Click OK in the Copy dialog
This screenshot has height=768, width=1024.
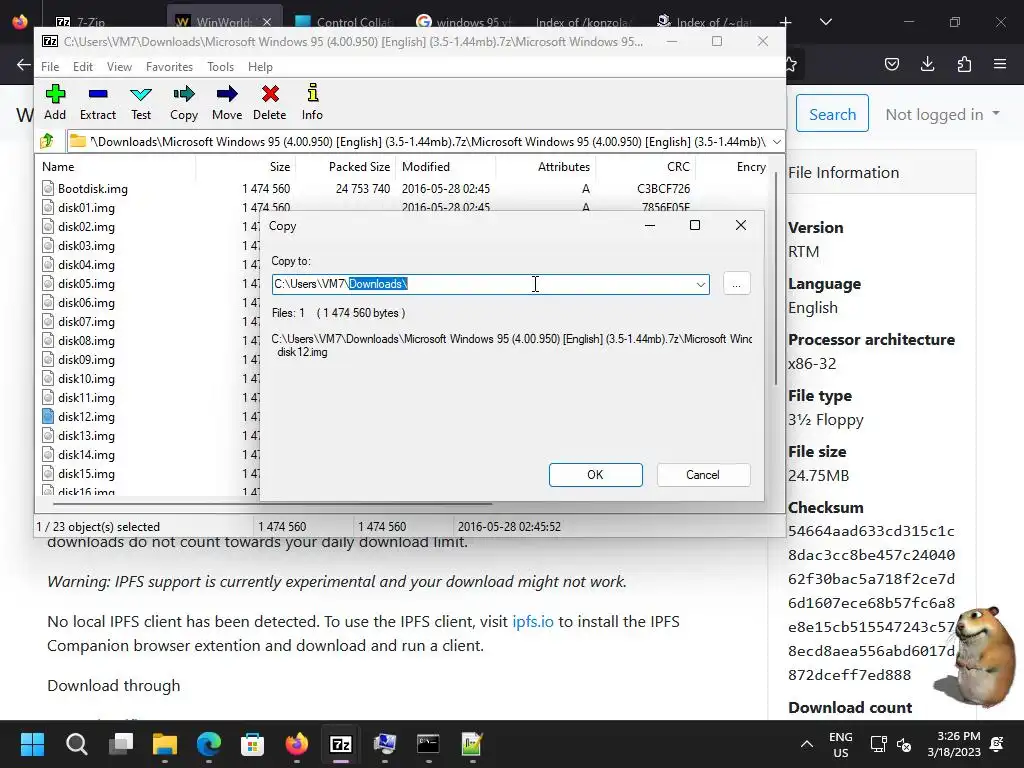point(595,475)
